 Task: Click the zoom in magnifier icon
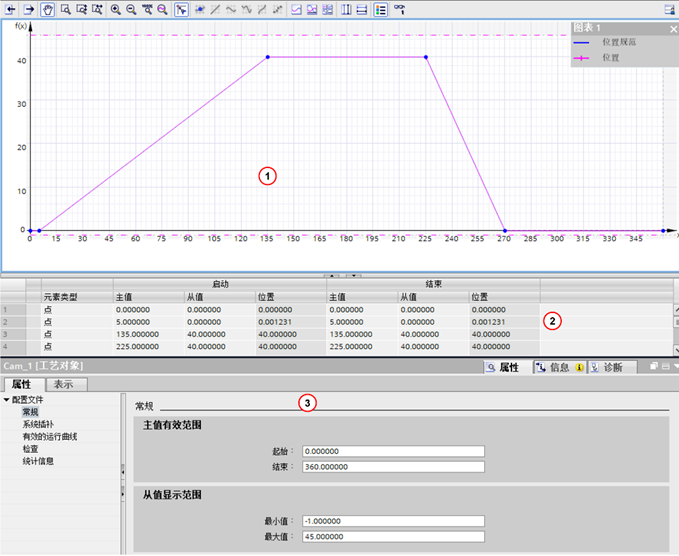tap(115, 9)
